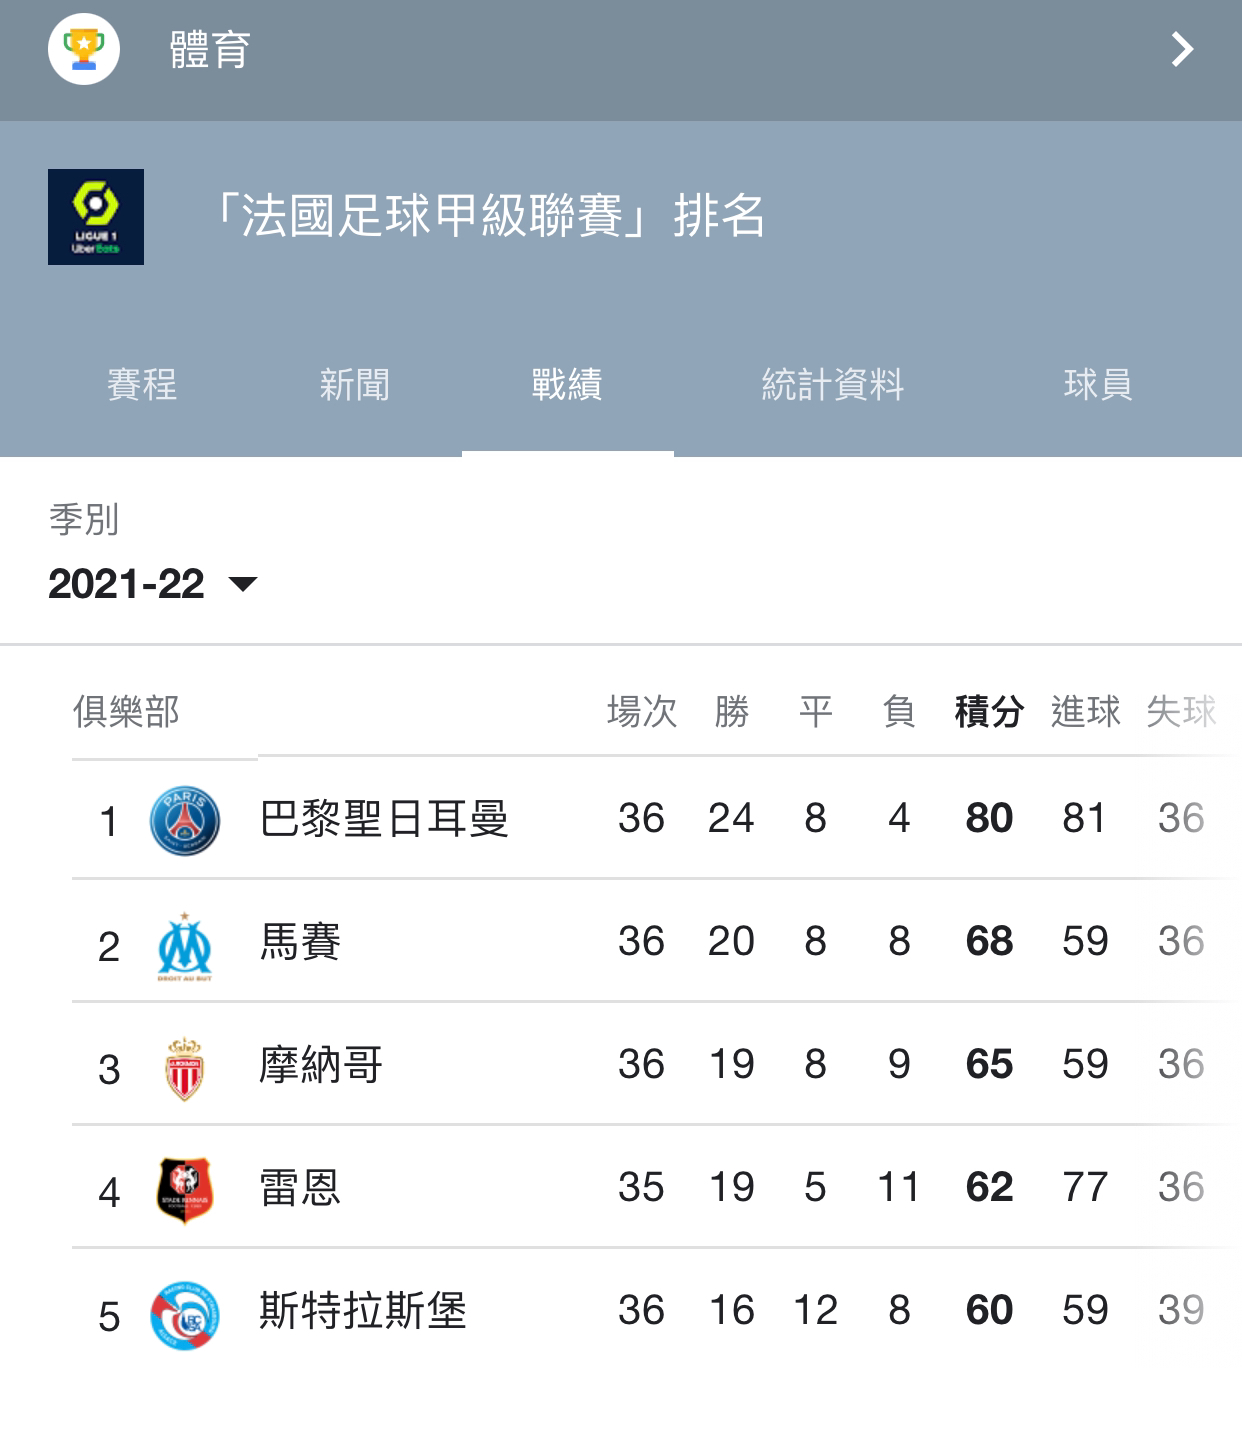Click the sports trophy icon

pos(84,48)
